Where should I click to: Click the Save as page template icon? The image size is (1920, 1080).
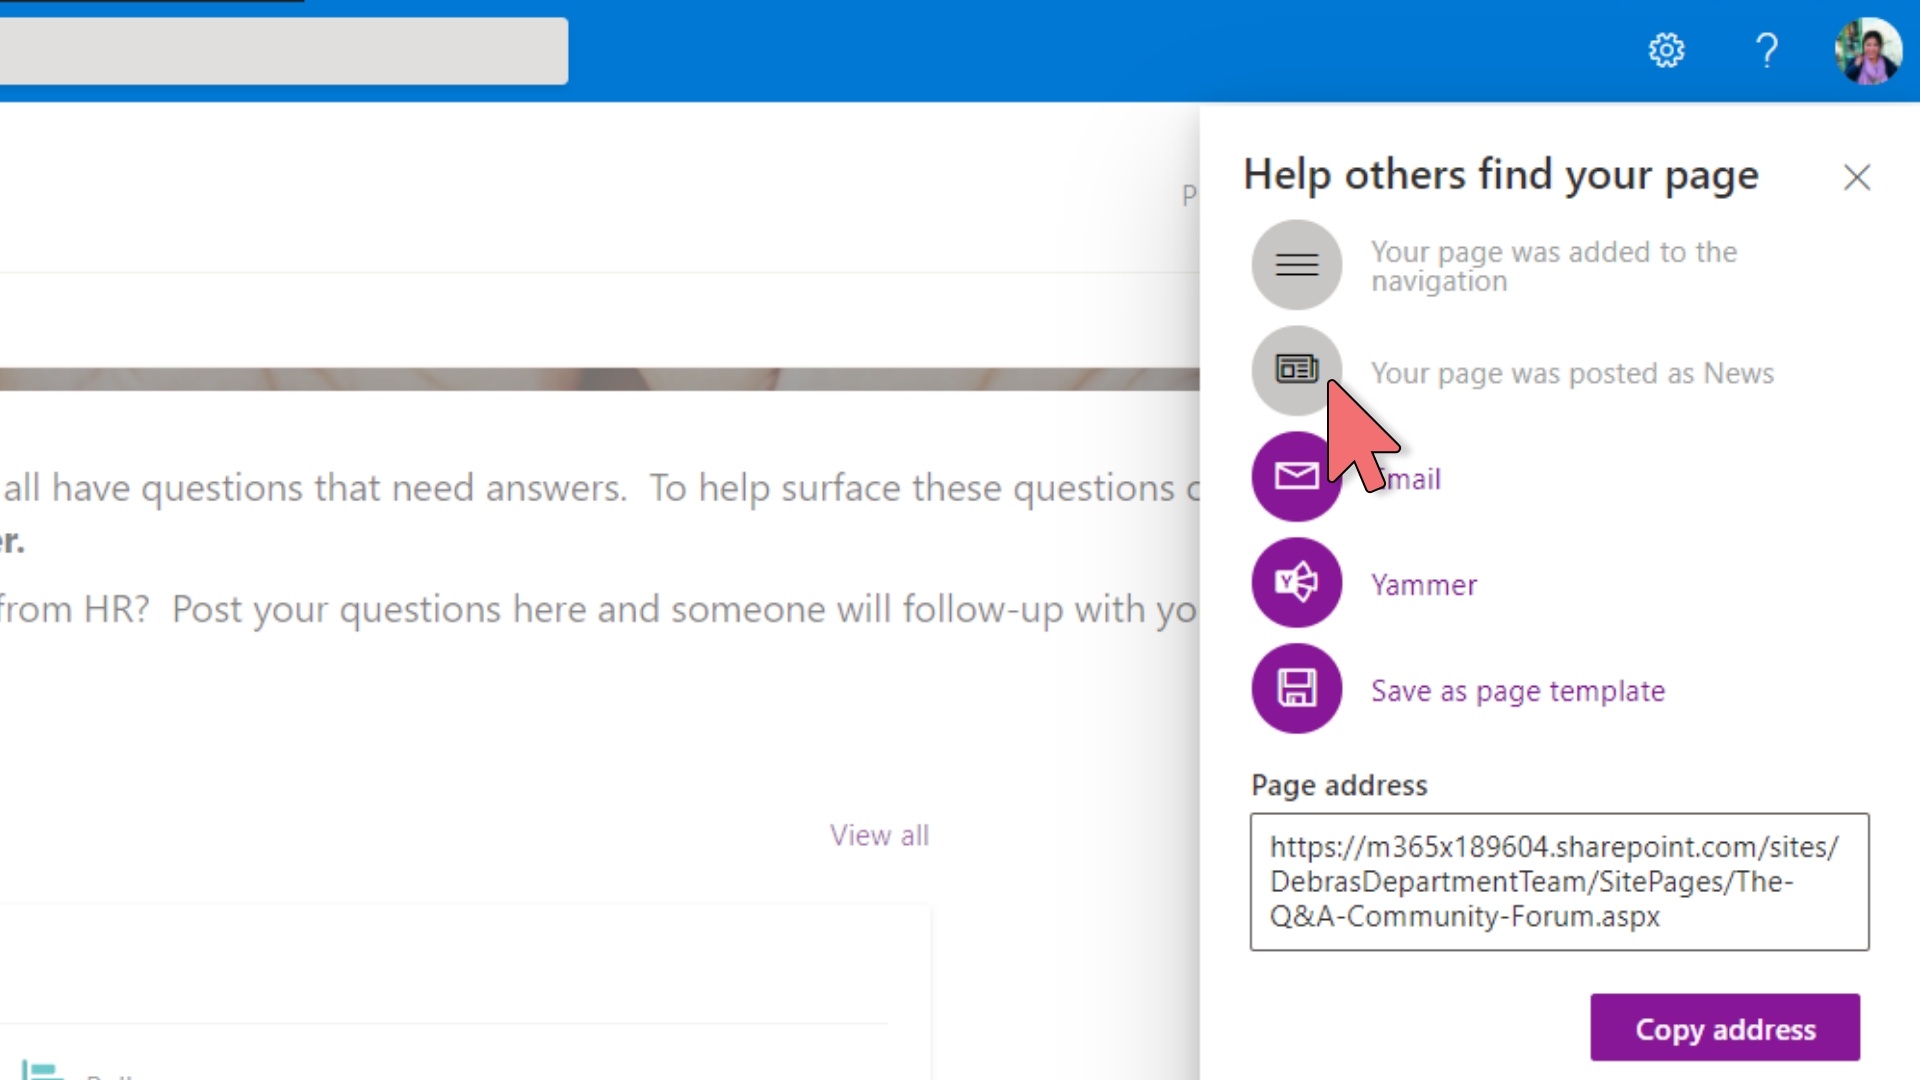pyautogui.click(x=1295, y=690)
